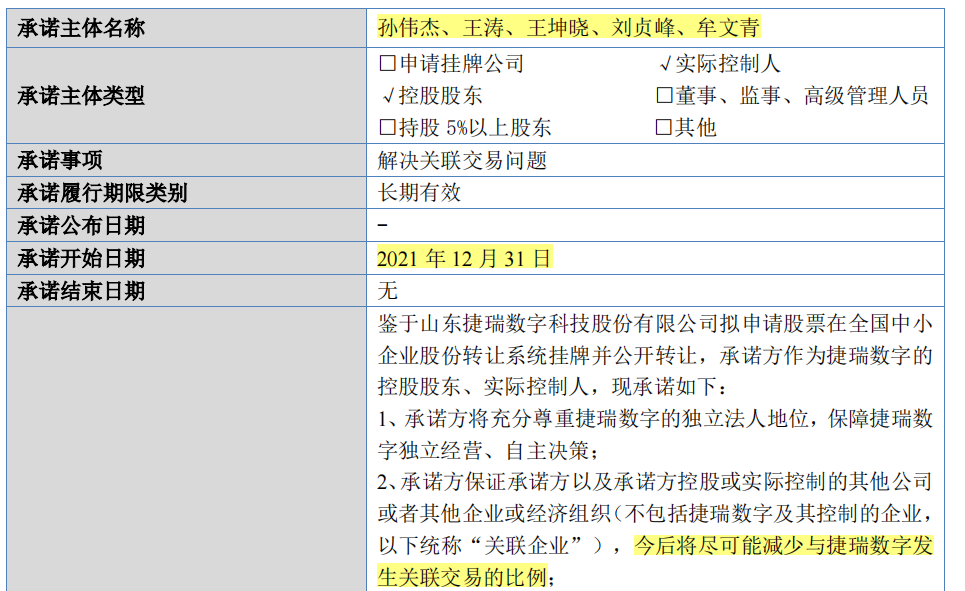The width and height of the screenshot is (965, 591).
Task: Click the highlighted date 2021 年 12 月 31 日
Action: (464, 259)
